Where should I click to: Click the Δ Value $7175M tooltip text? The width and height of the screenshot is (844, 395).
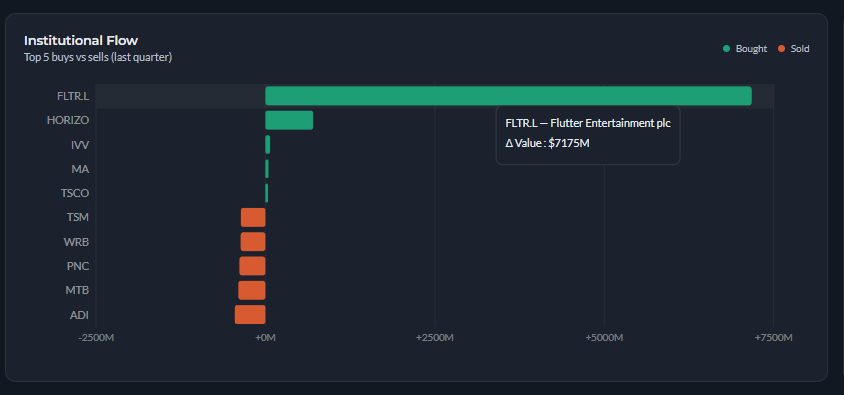click(x=548, y=143)
